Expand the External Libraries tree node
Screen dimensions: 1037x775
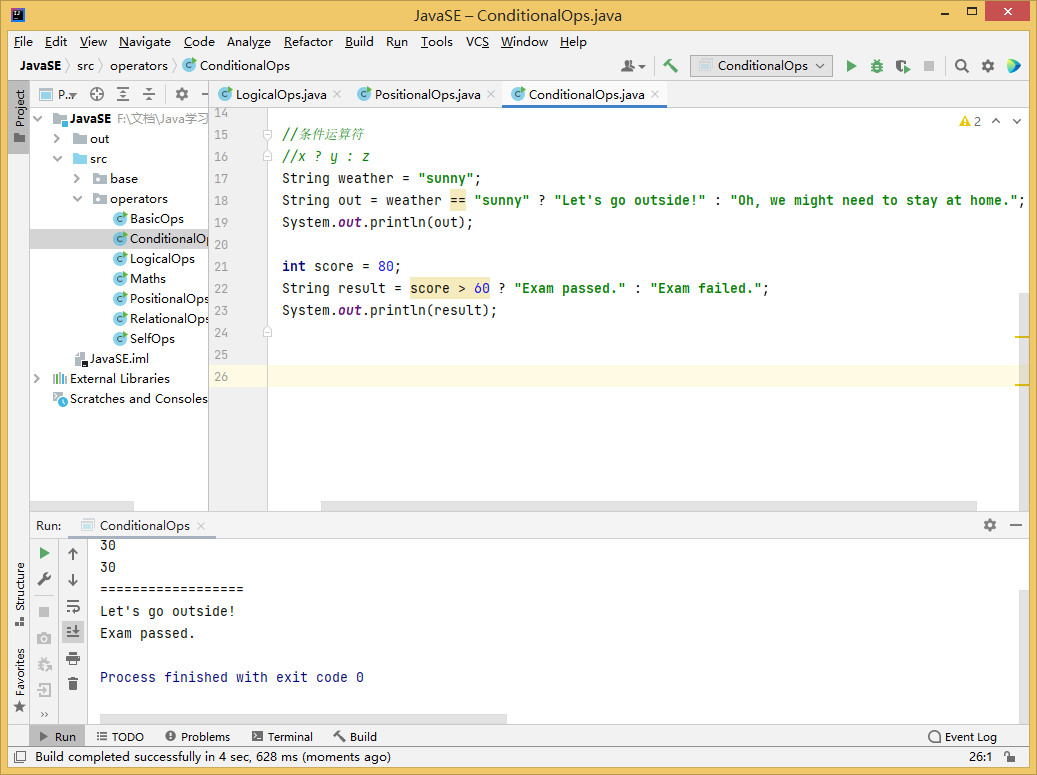pos(37,379)
